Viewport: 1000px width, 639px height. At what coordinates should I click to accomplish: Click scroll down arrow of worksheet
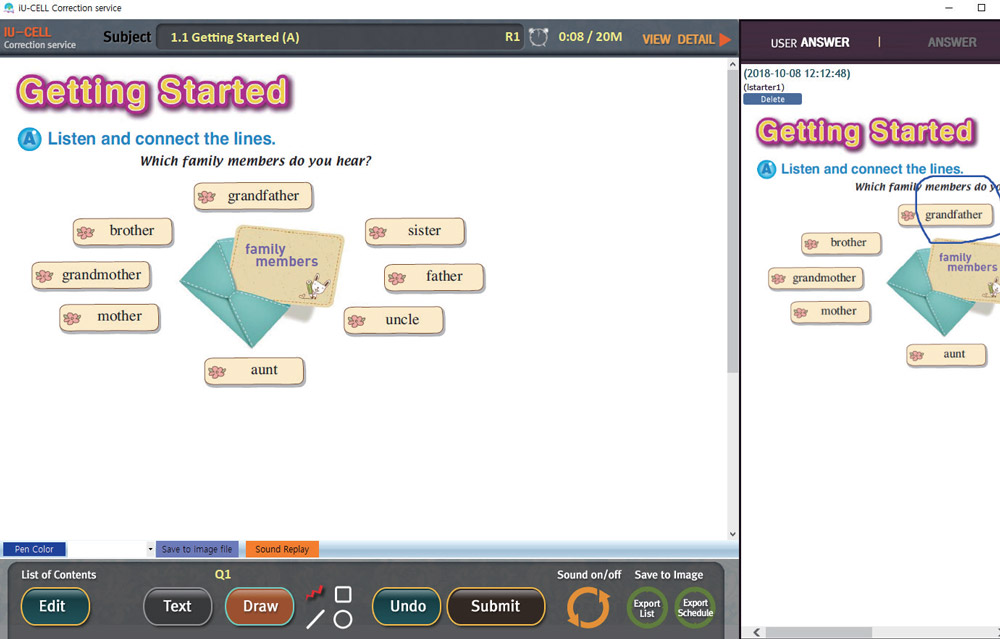[732, 534]
